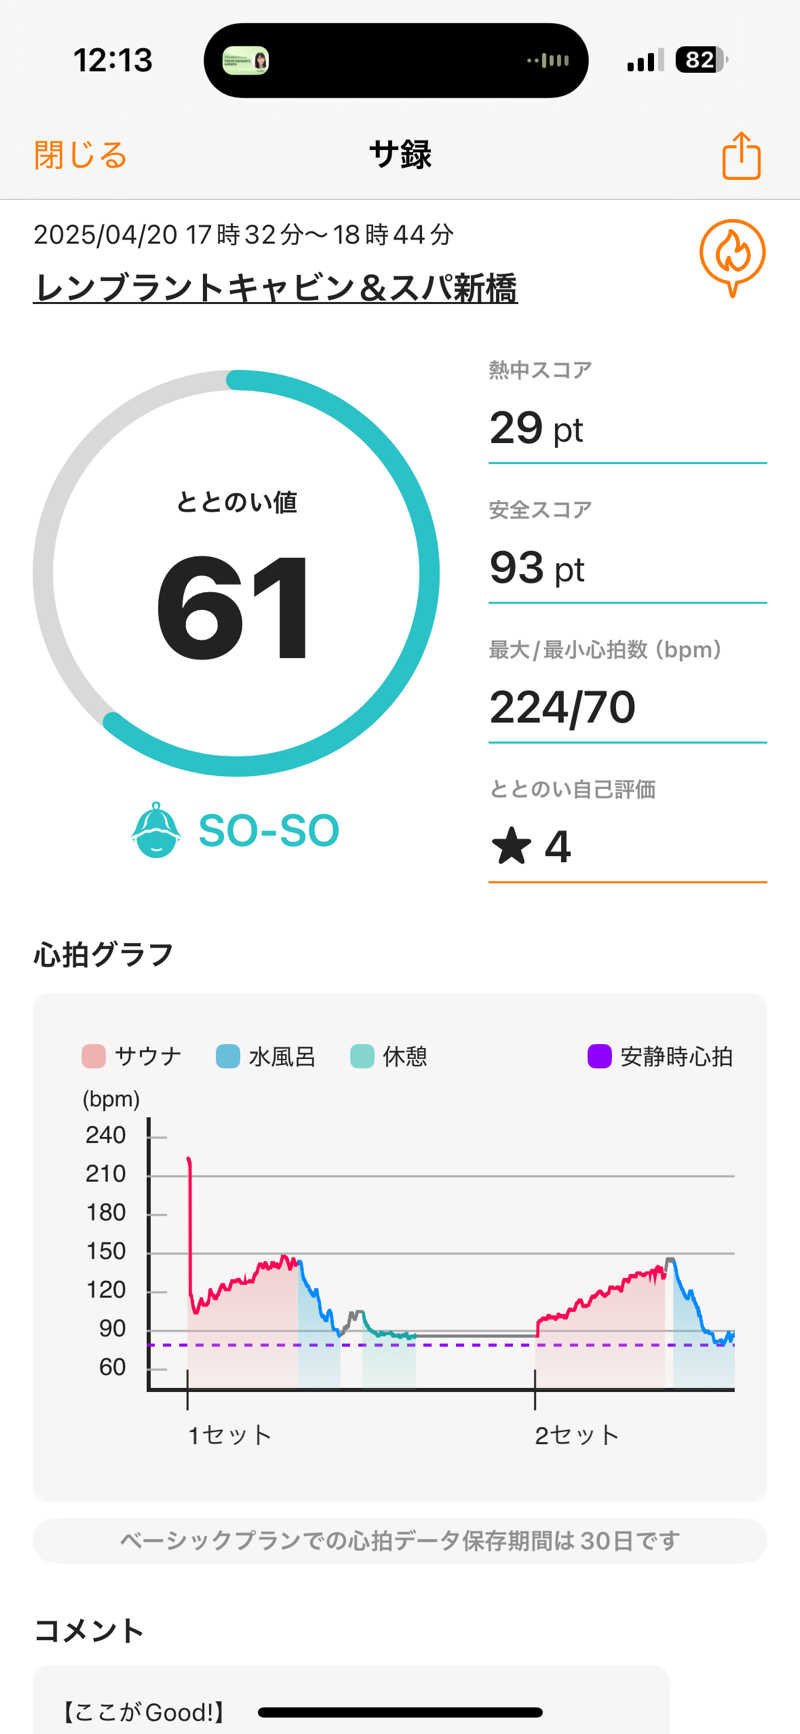This screenshot has height=1734, width=800.
Task: Tap the share icon in header
Action: 741,156
